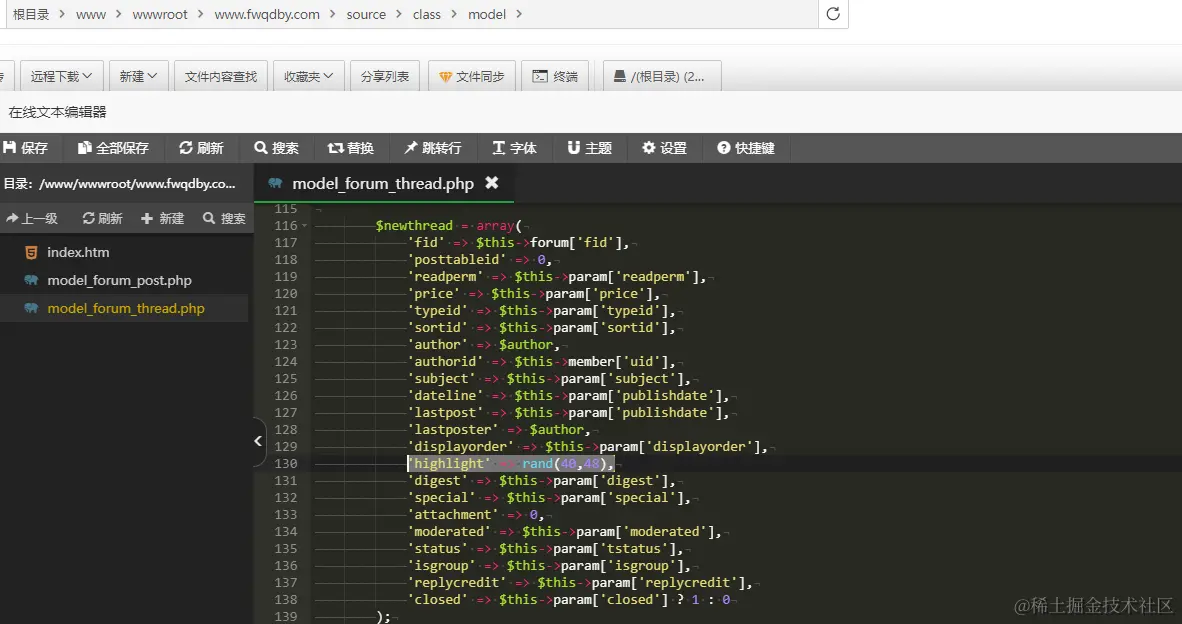Open the 收藏夹 dropdown

coord(308,76)
